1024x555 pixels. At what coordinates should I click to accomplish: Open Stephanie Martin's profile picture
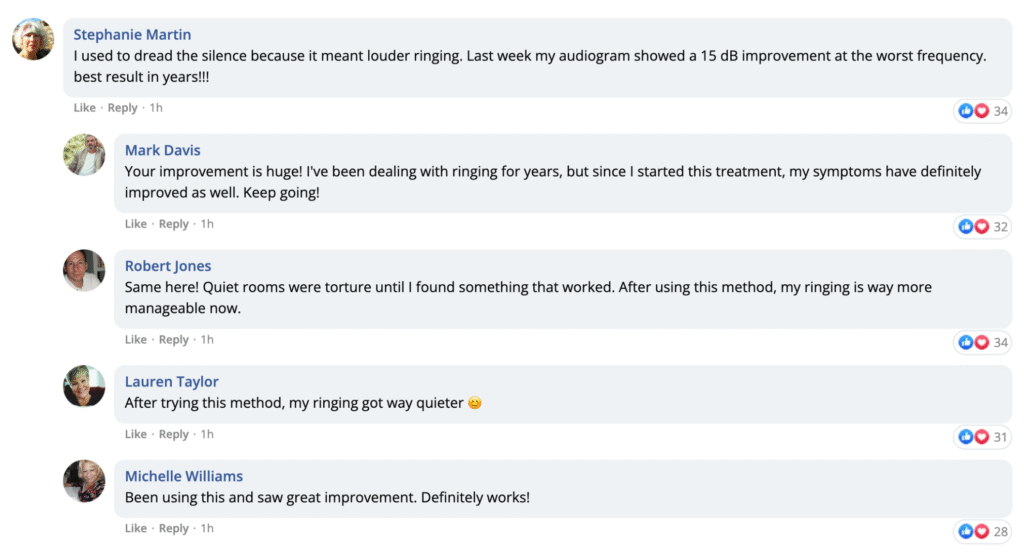pyautogui.click(x=33, y=39)
